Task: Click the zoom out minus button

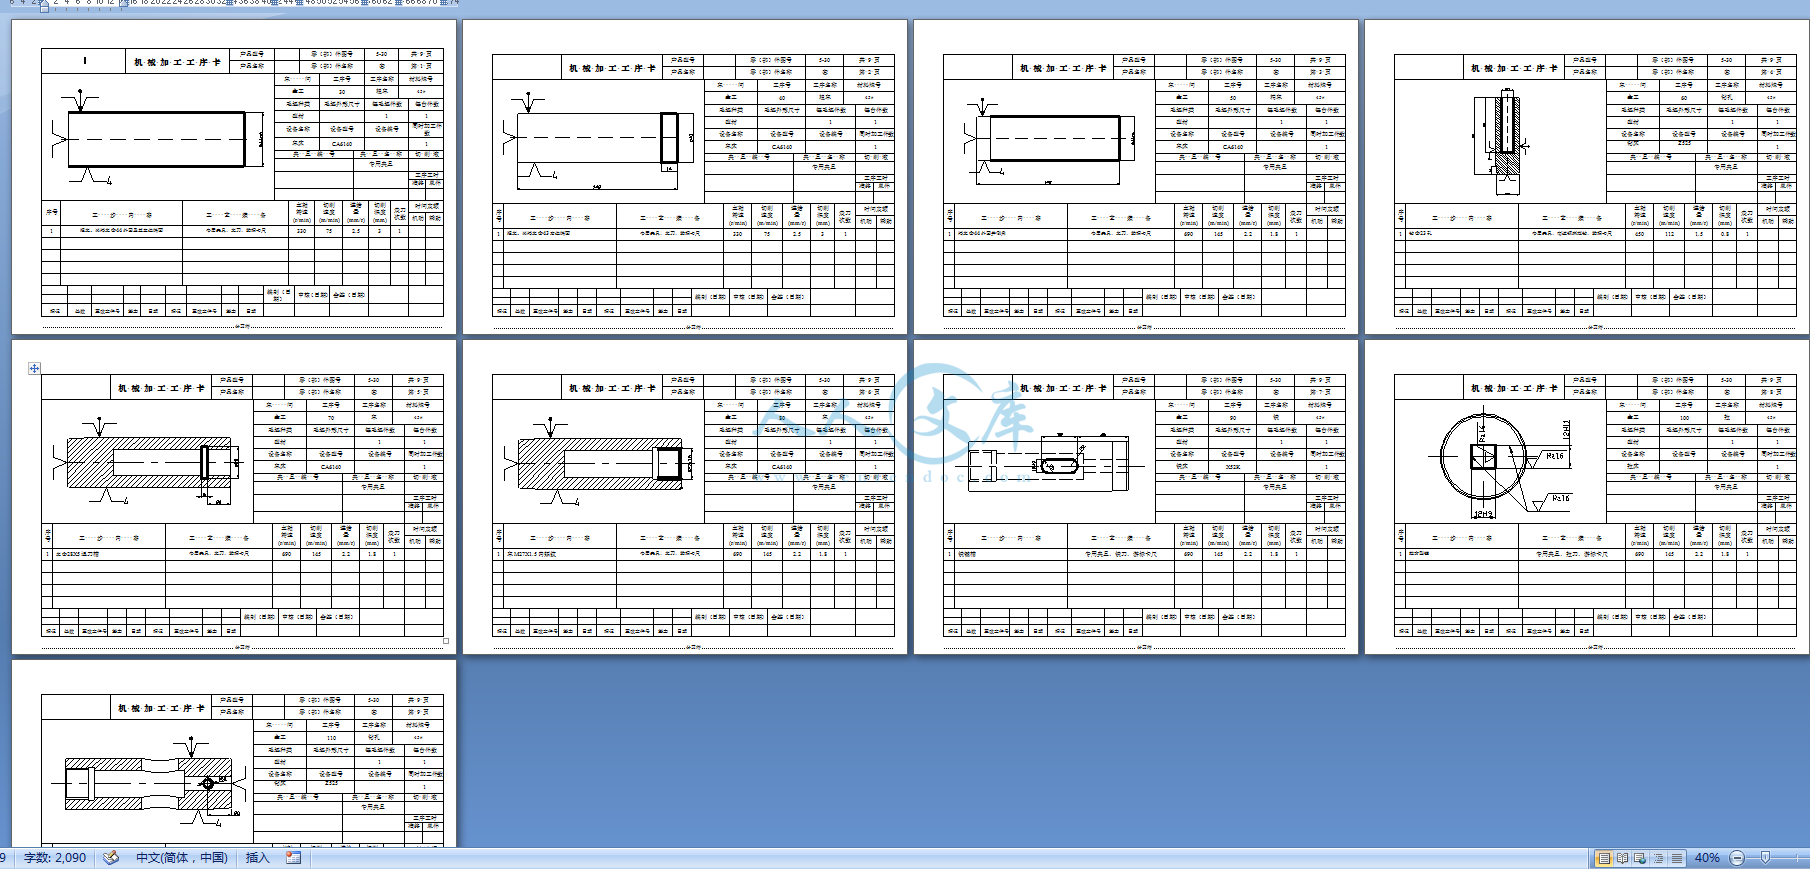Action: point(1737,858)
